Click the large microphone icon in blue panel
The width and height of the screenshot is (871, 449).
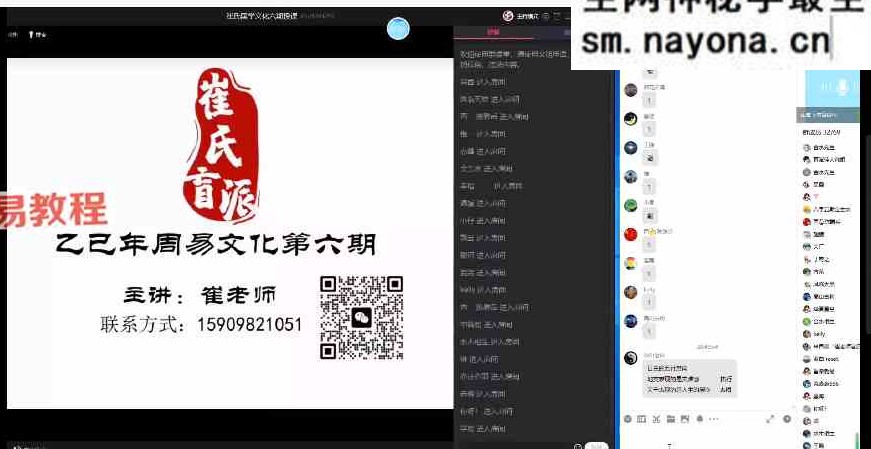tap(843, 87)
